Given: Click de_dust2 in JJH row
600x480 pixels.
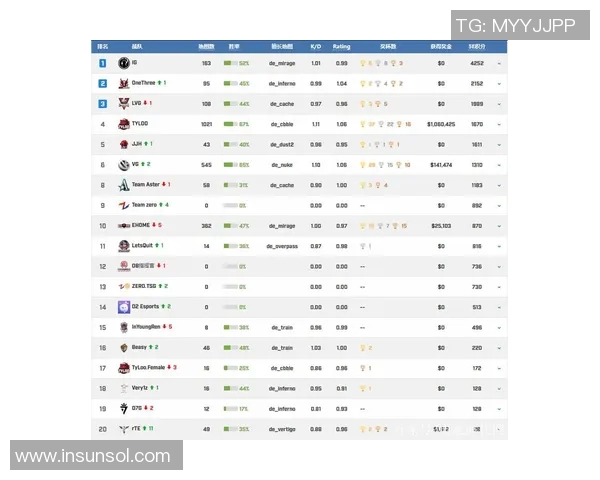Looking at the screenshot, I should tap(282, 145).
